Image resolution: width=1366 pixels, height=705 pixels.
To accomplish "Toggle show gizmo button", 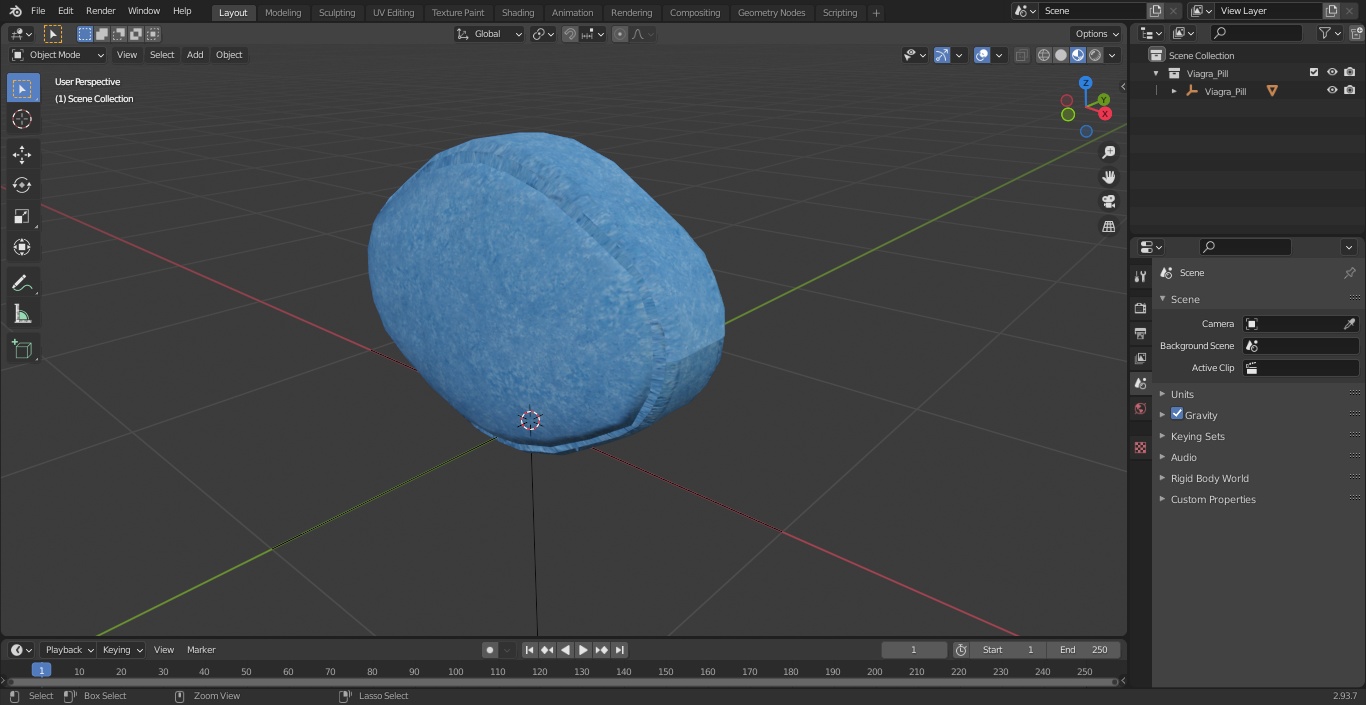I will click(x=942, y=55).
